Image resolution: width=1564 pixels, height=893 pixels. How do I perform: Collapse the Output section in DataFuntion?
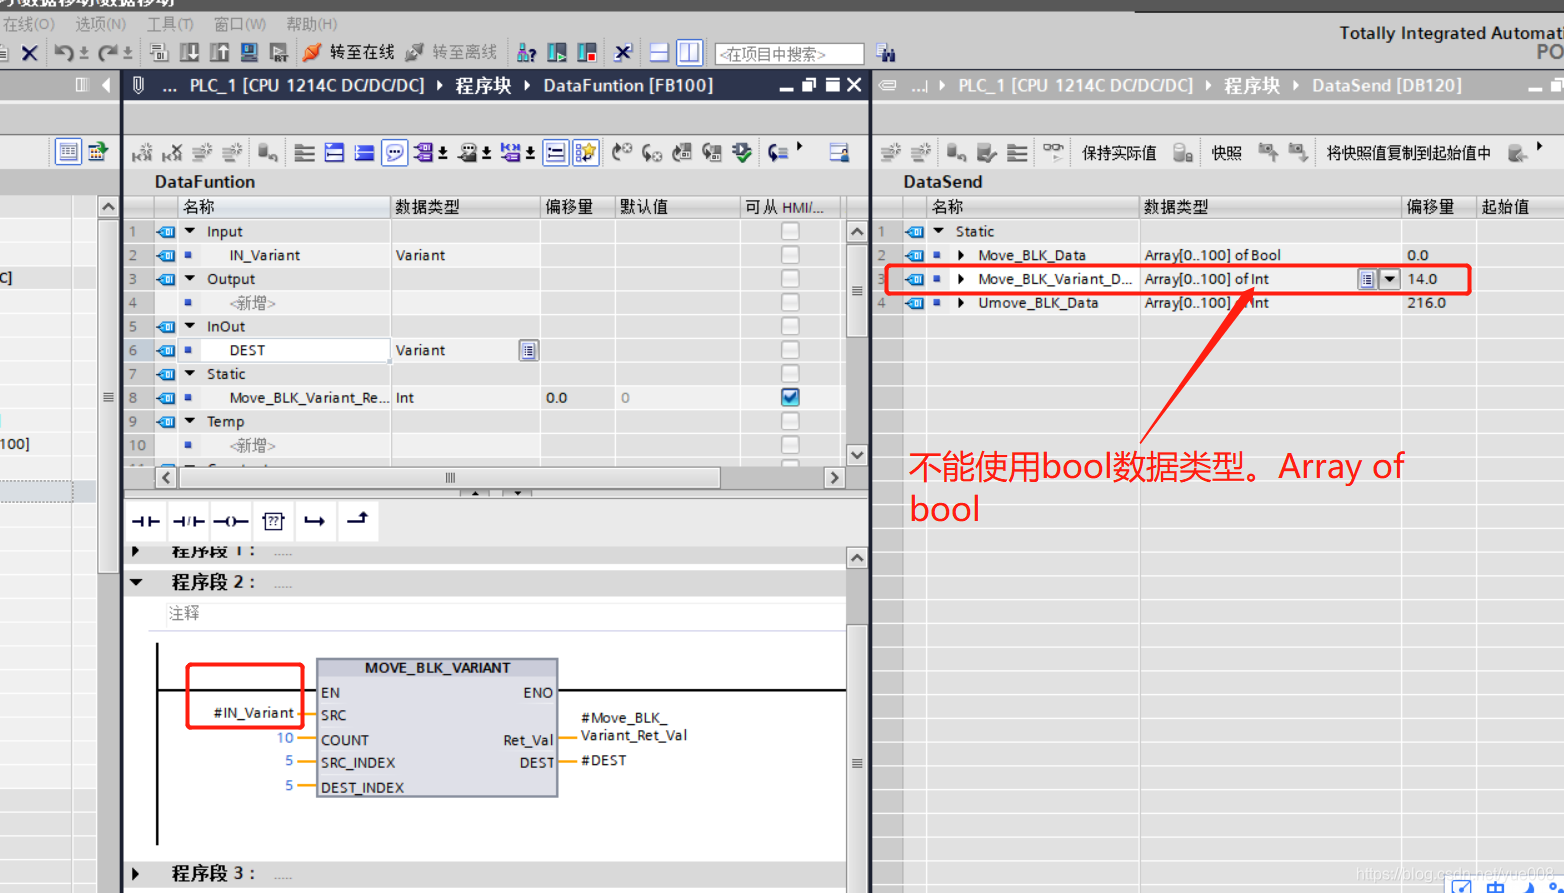tap(190, 279)
